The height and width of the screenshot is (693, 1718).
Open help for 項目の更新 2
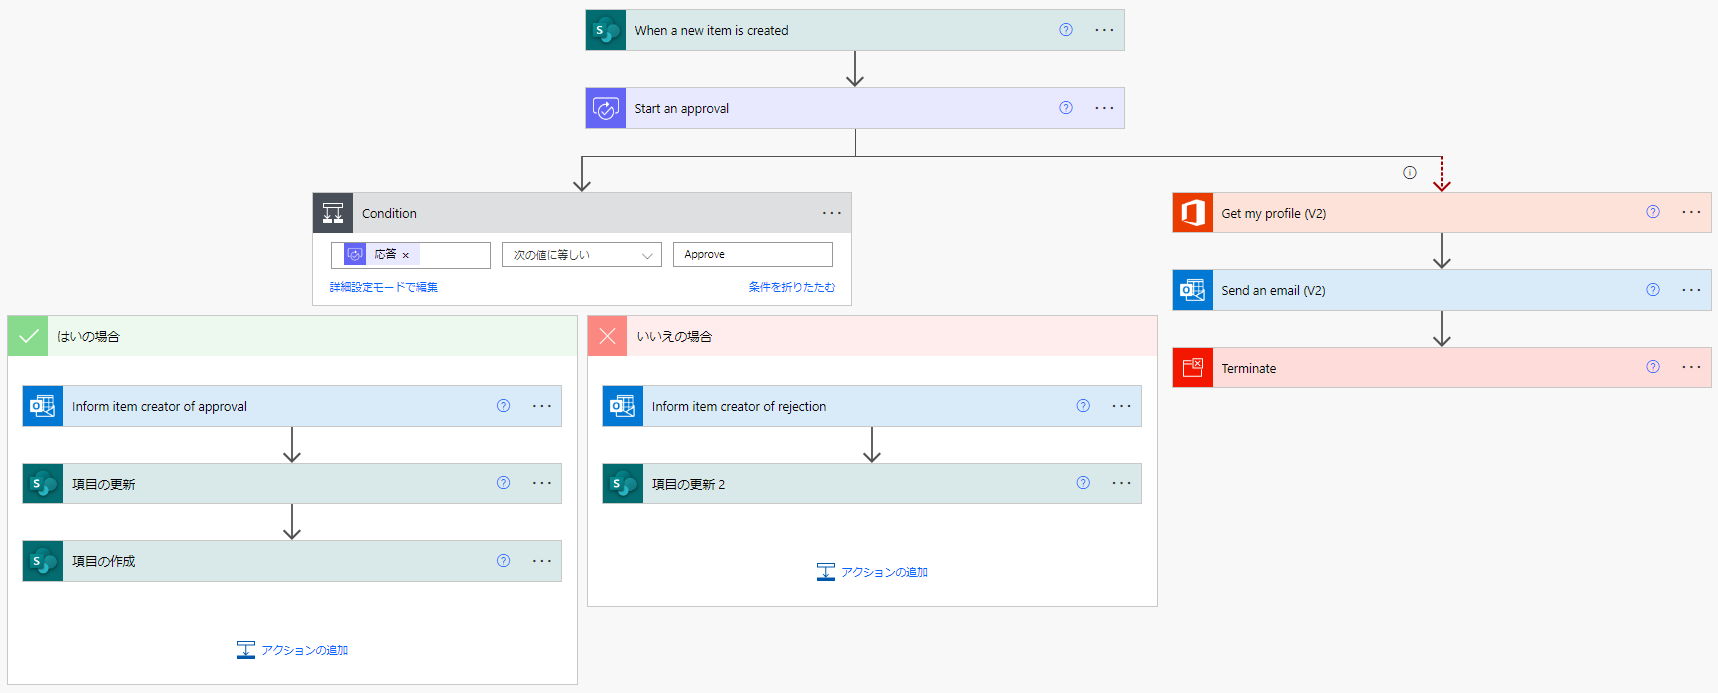(x=1083, y=483)
